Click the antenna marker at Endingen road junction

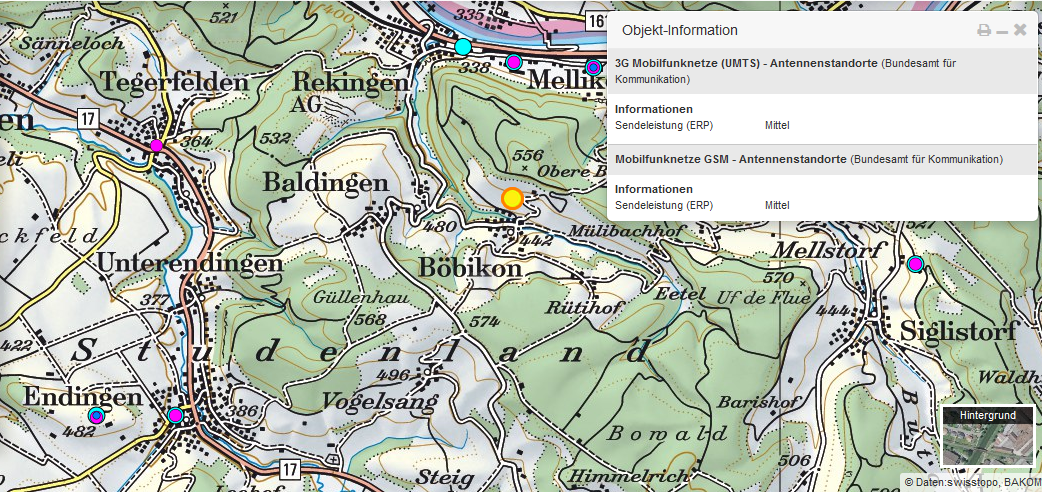(175, 415)
